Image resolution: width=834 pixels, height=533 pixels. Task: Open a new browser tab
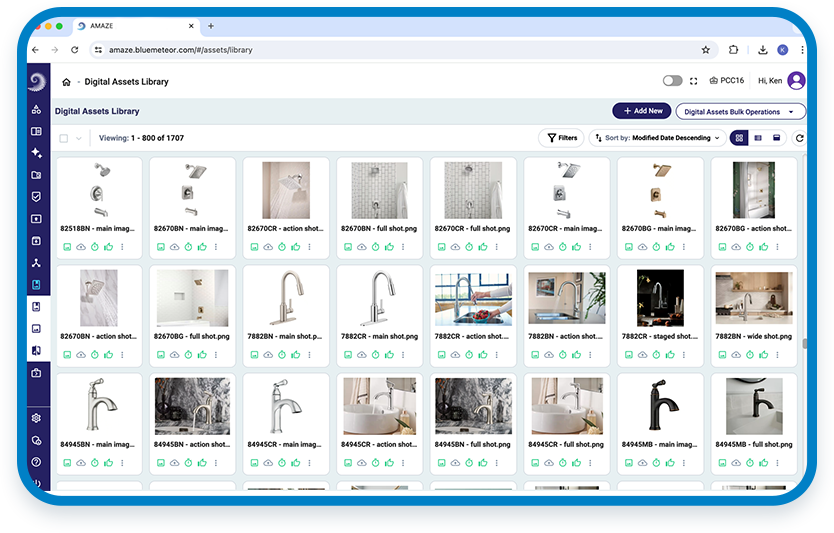tap(211, 26)
